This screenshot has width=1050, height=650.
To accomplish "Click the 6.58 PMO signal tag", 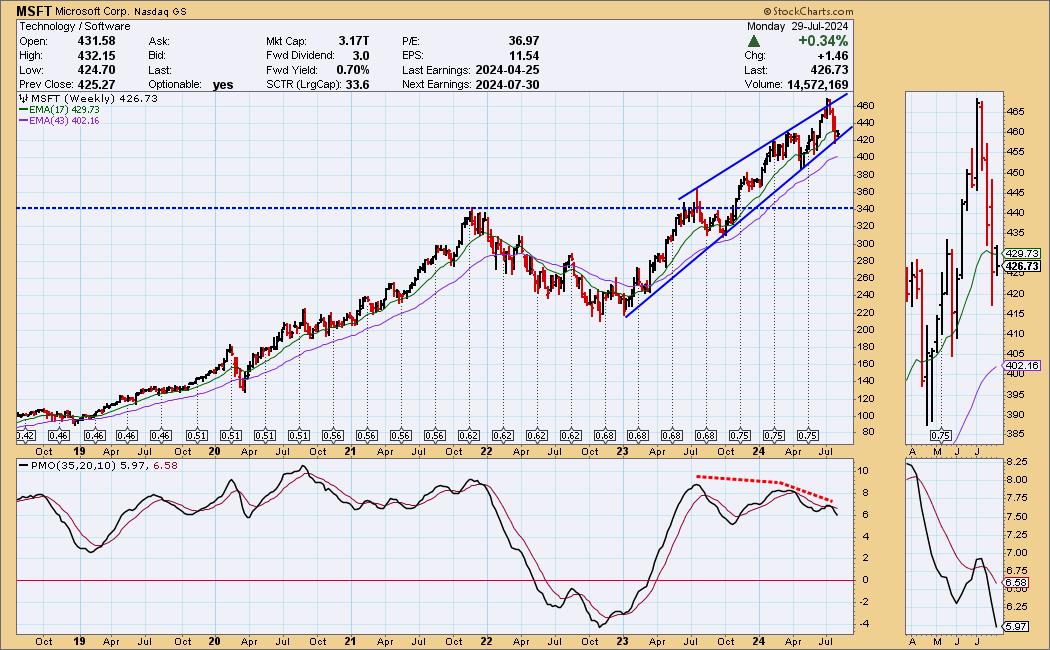I will point(1016,583).
